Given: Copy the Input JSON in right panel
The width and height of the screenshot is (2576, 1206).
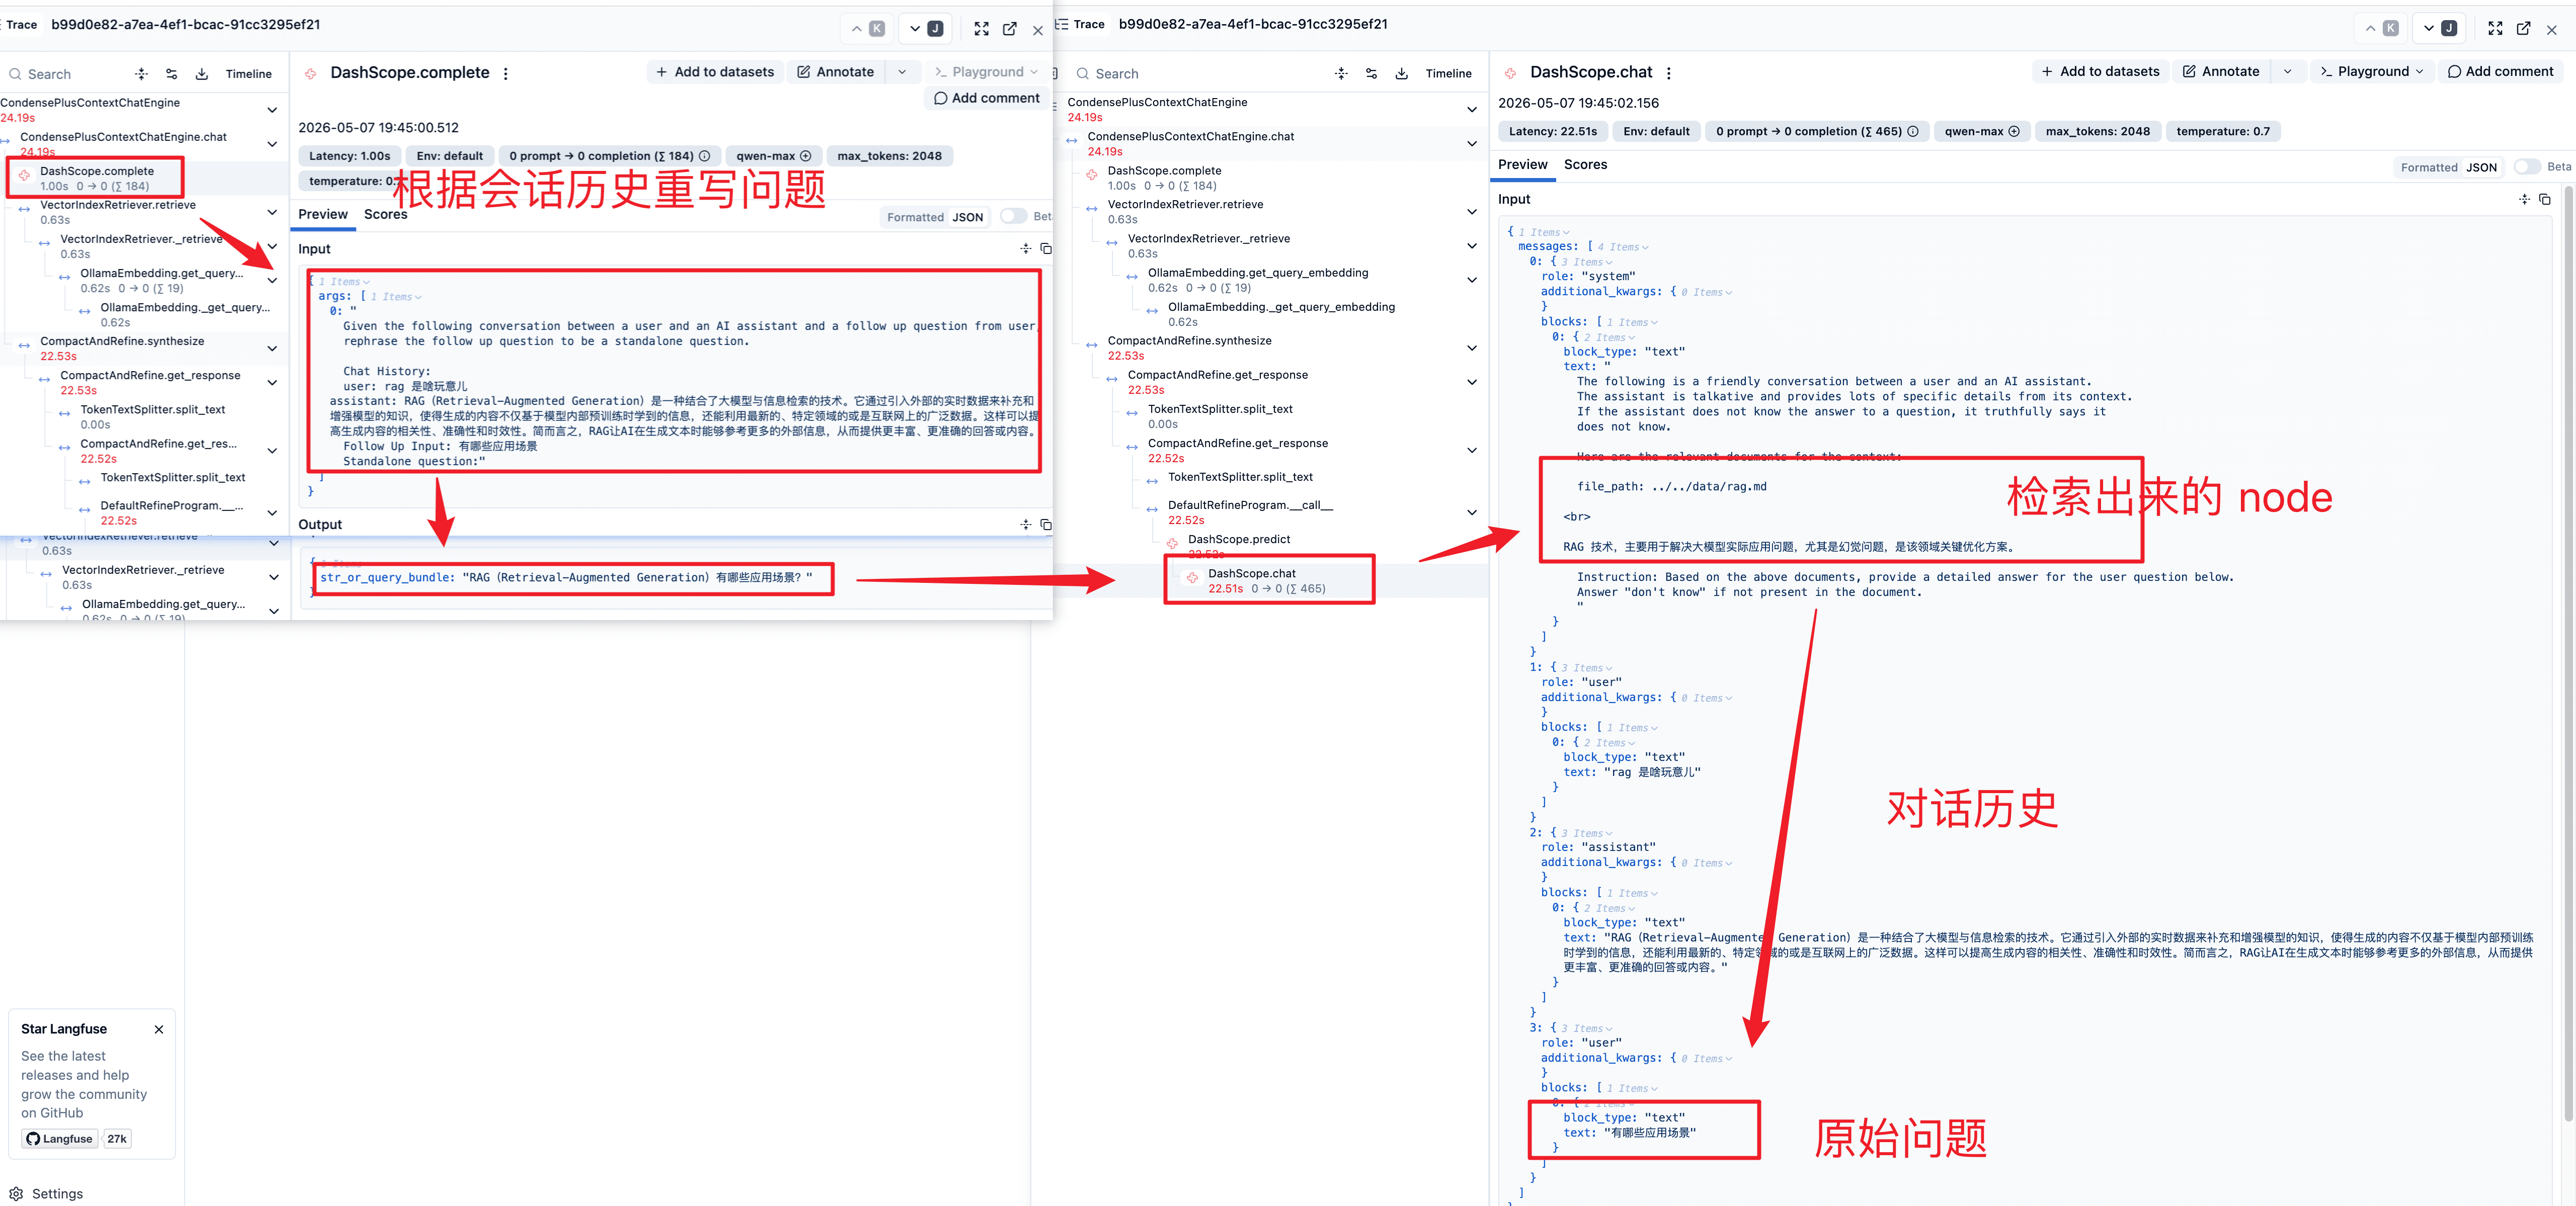Looking at the screenshot, I should tap(2545, 199).
